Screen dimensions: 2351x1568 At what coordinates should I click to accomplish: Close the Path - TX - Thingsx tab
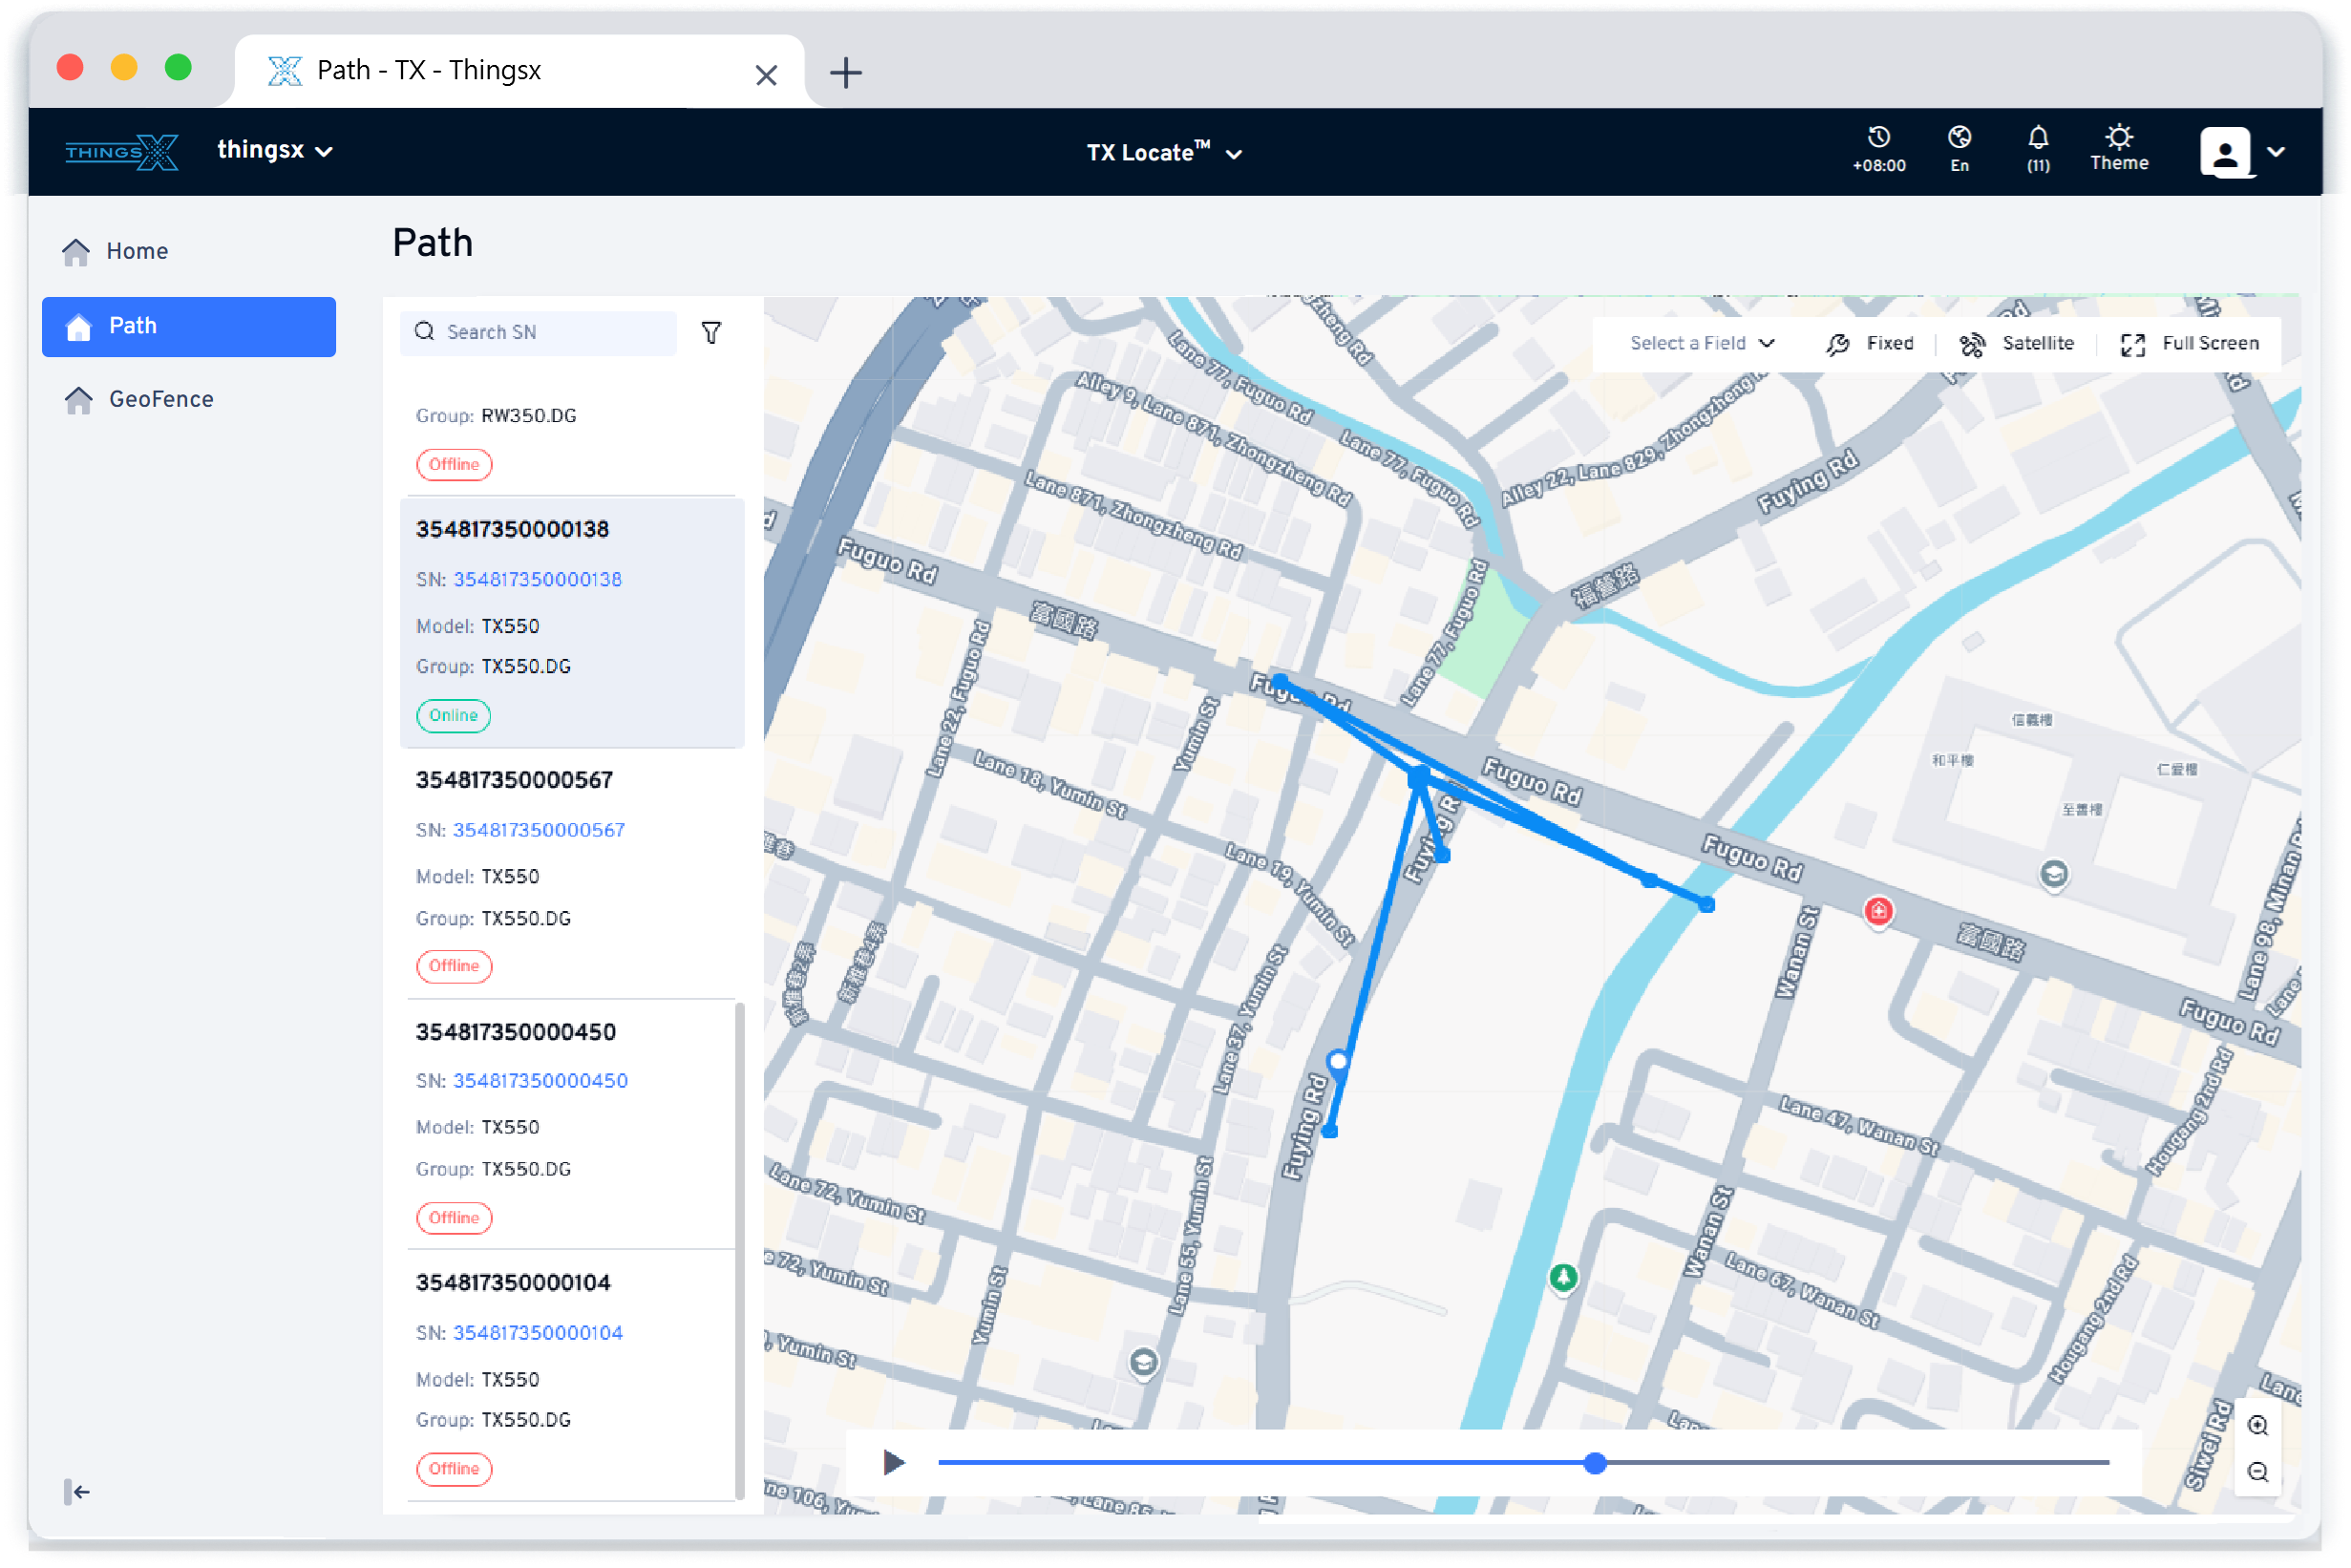(766, 75)
